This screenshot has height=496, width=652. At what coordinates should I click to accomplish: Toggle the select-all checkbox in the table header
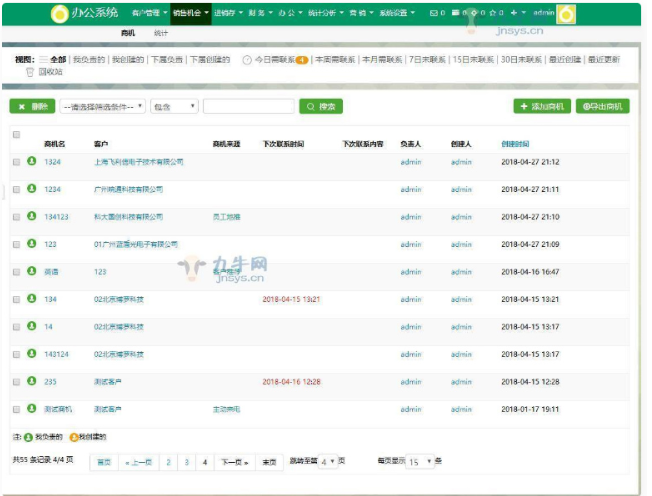pos(16,135)
